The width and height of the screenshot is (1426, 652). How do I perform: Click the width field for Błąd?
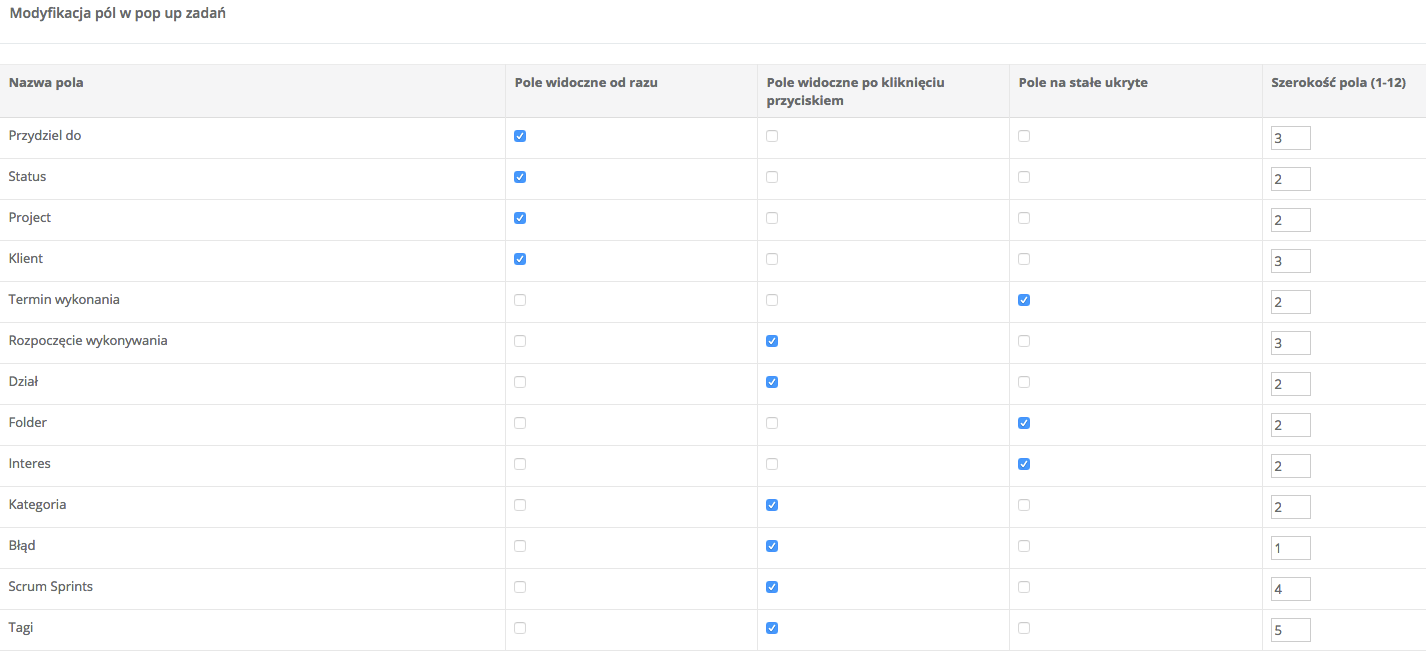click(x=1290, y=548)
